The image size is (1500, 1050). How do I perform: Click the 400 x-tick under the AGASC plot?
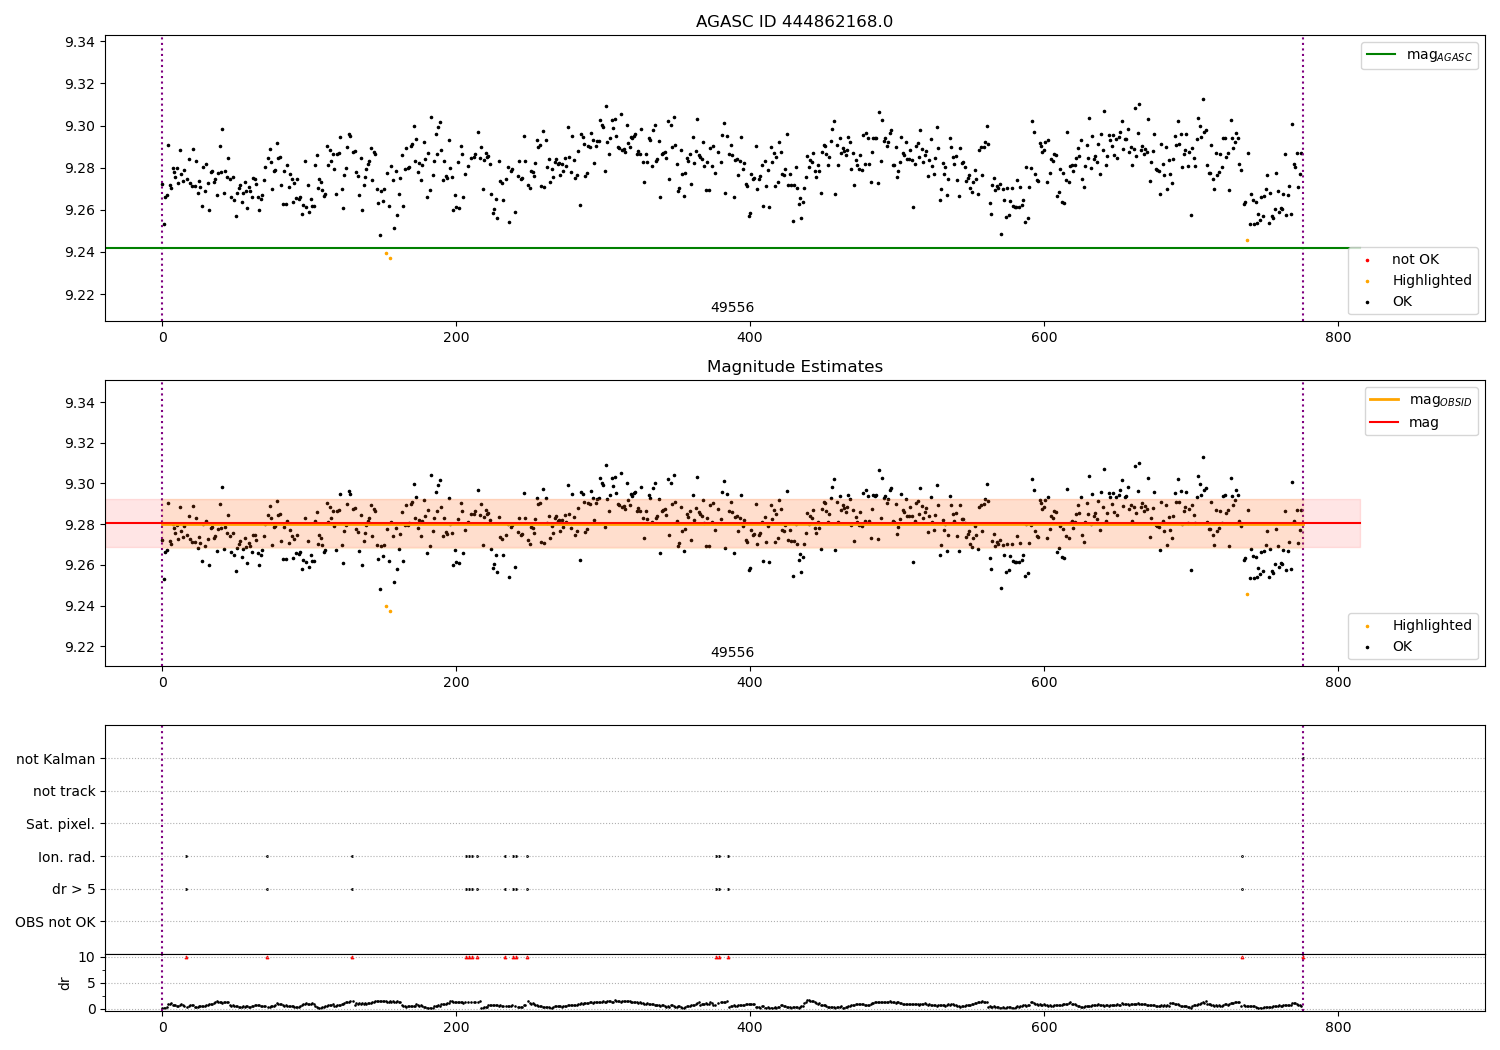pos(750,338)
